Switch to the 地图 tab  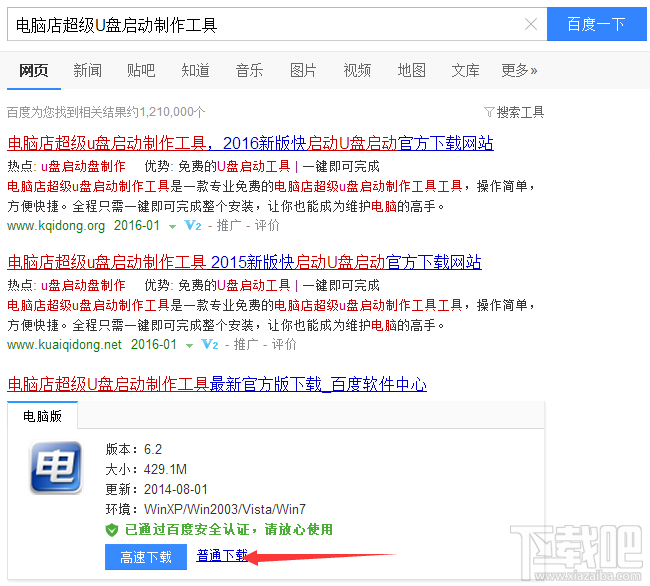pos(411,70)
